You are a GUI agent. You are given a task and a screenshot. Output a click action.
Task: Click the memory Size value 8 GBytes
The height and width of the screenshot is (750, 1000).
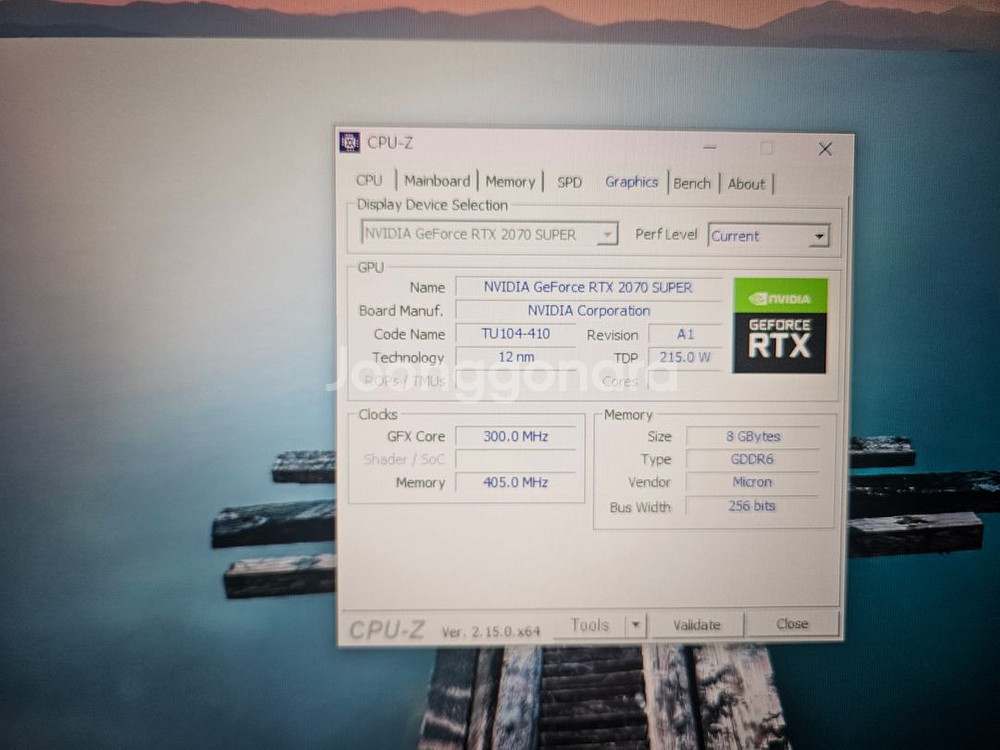click(x=753, y=437)
